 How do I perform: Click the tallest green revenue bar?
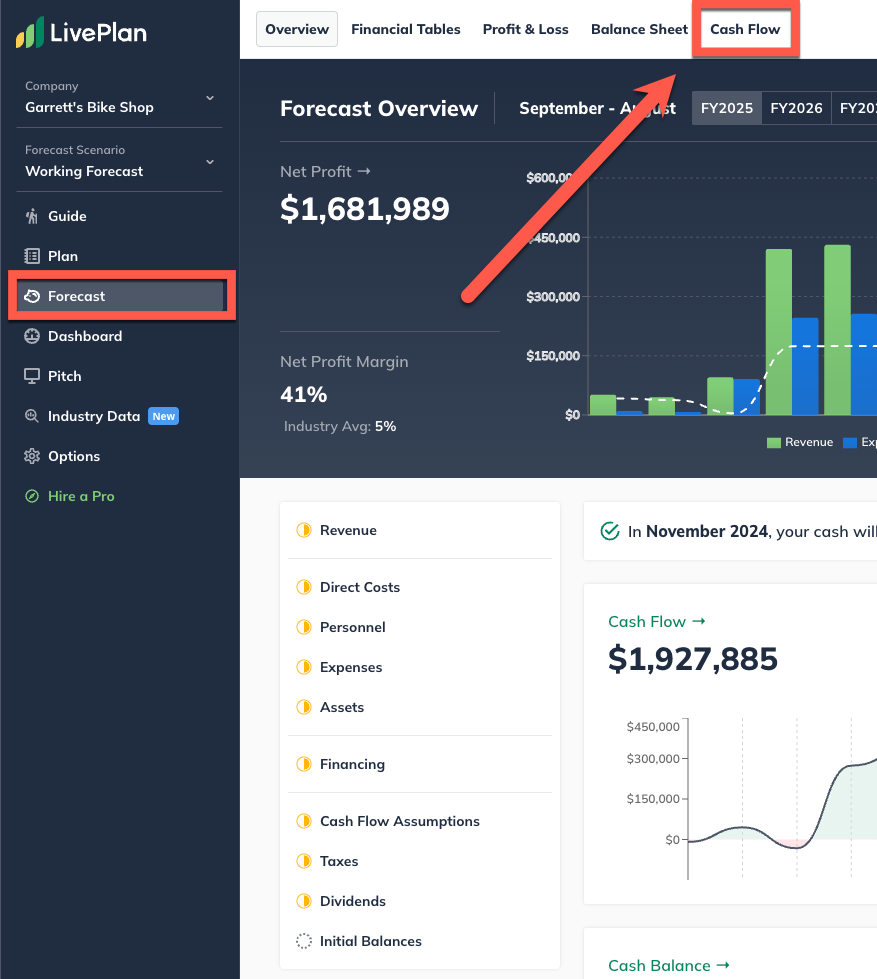(x=837, y=330)
